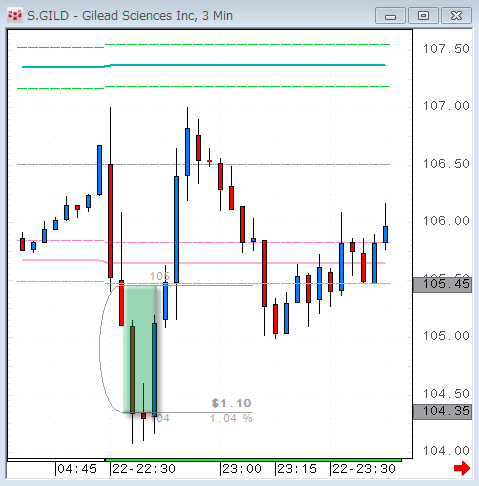Click the 105.00 price axis label
The height and width of the screenshot is (486, 479).
[x=446, y=336]
